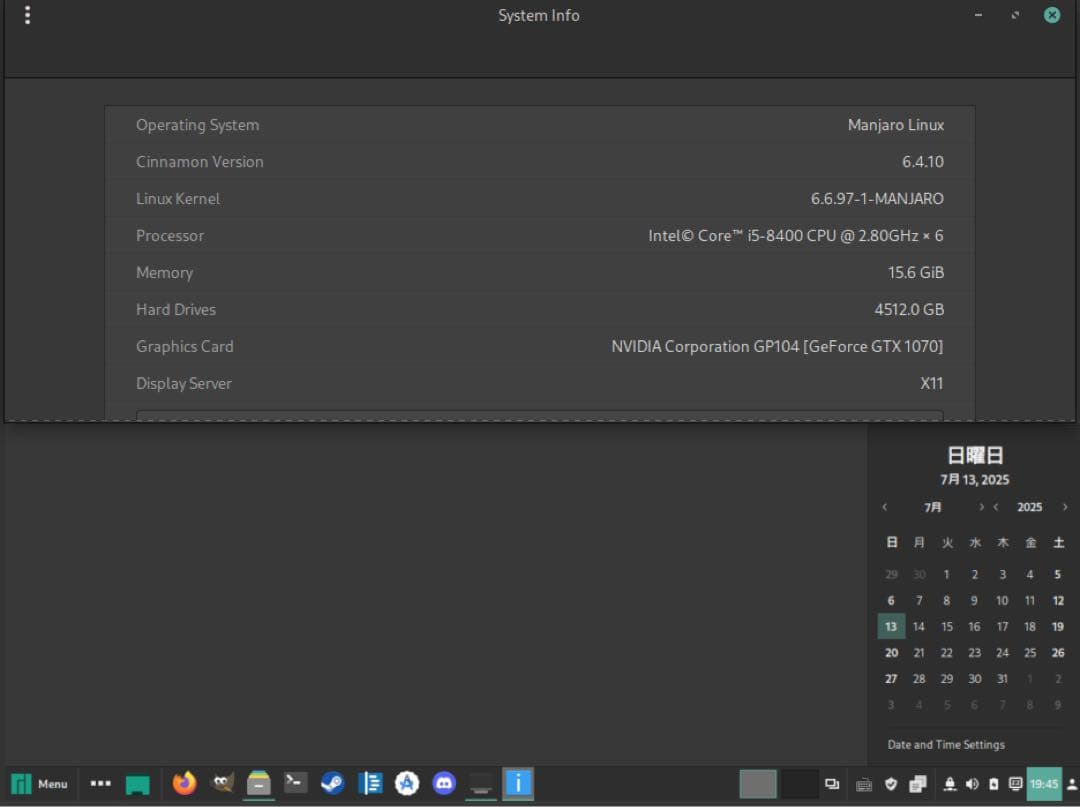Open Firefox from the taskbar

pos(184,784)
